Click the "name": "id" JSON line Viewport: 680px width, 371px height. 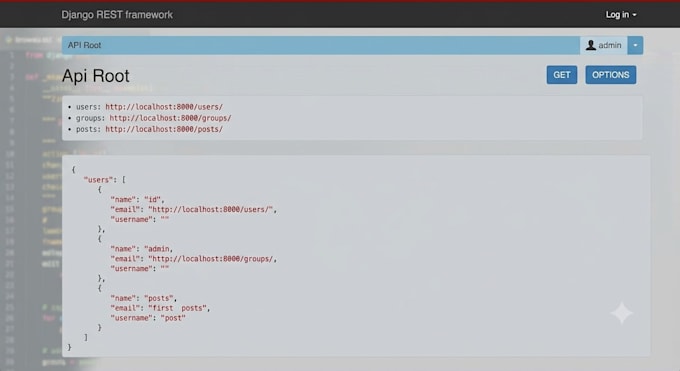tap(137, 200)
